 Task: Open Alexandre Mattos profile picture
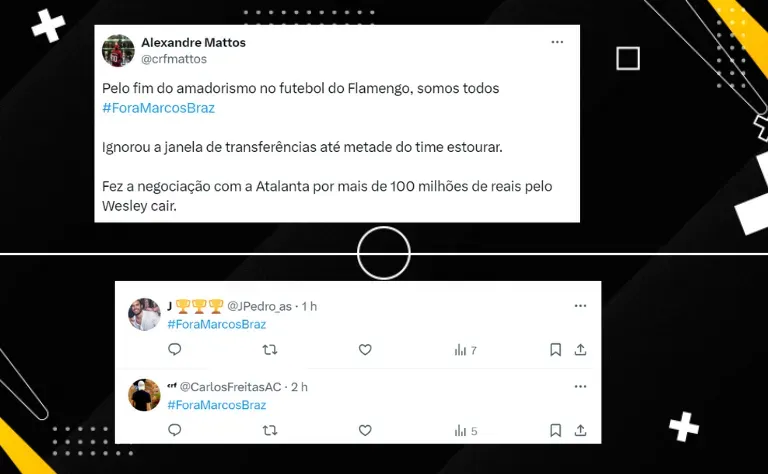118,50
